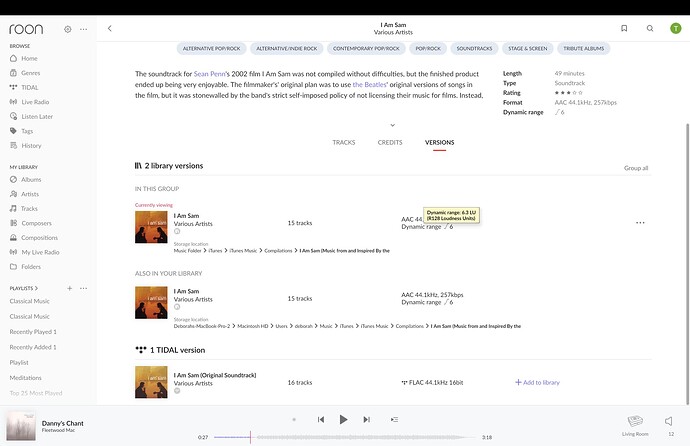The width and height of the screenshot is (690, 446).
Task: Open Genres in sidebar
Action: [x=25, y=73]
